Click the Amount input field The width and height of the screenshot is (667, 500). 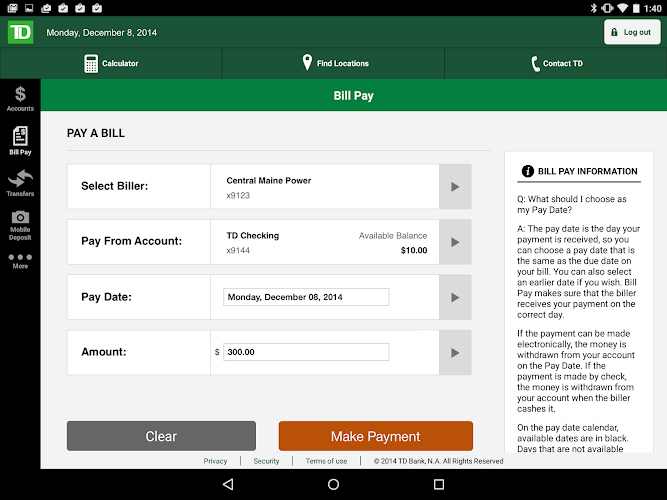pos(306,352)
